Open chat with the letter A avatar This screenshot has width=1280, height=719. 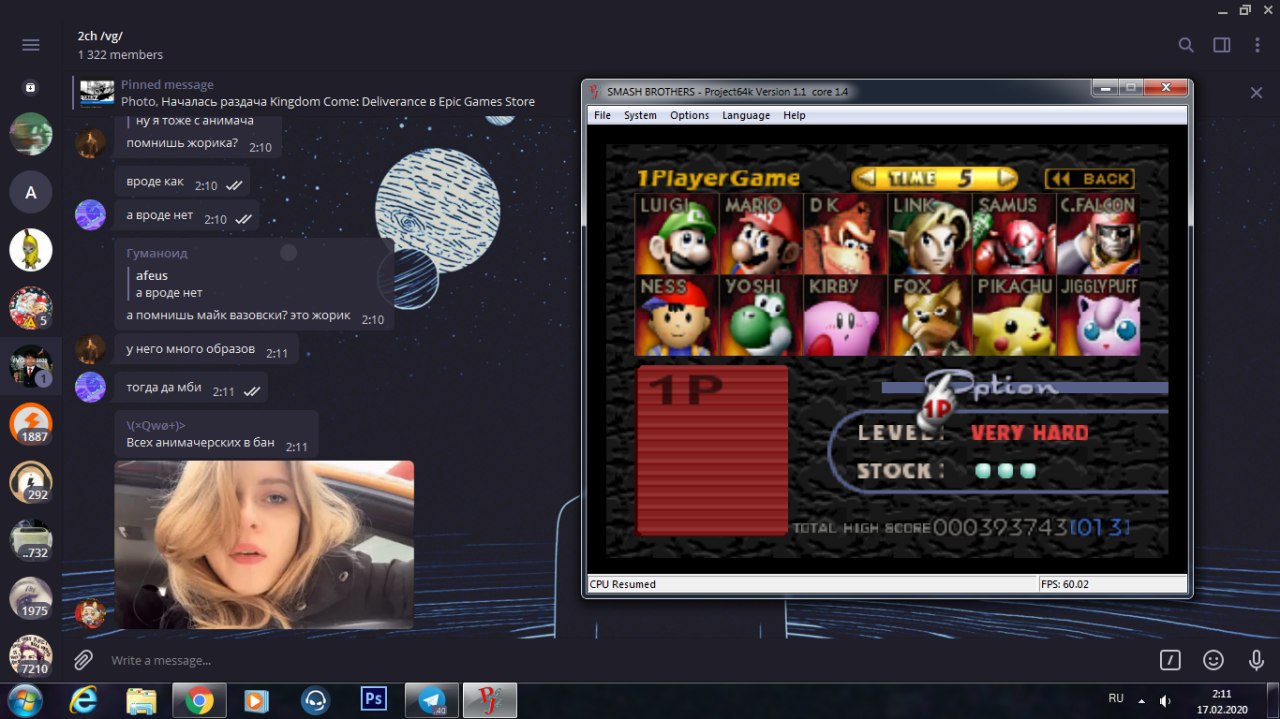click(30, 192)
